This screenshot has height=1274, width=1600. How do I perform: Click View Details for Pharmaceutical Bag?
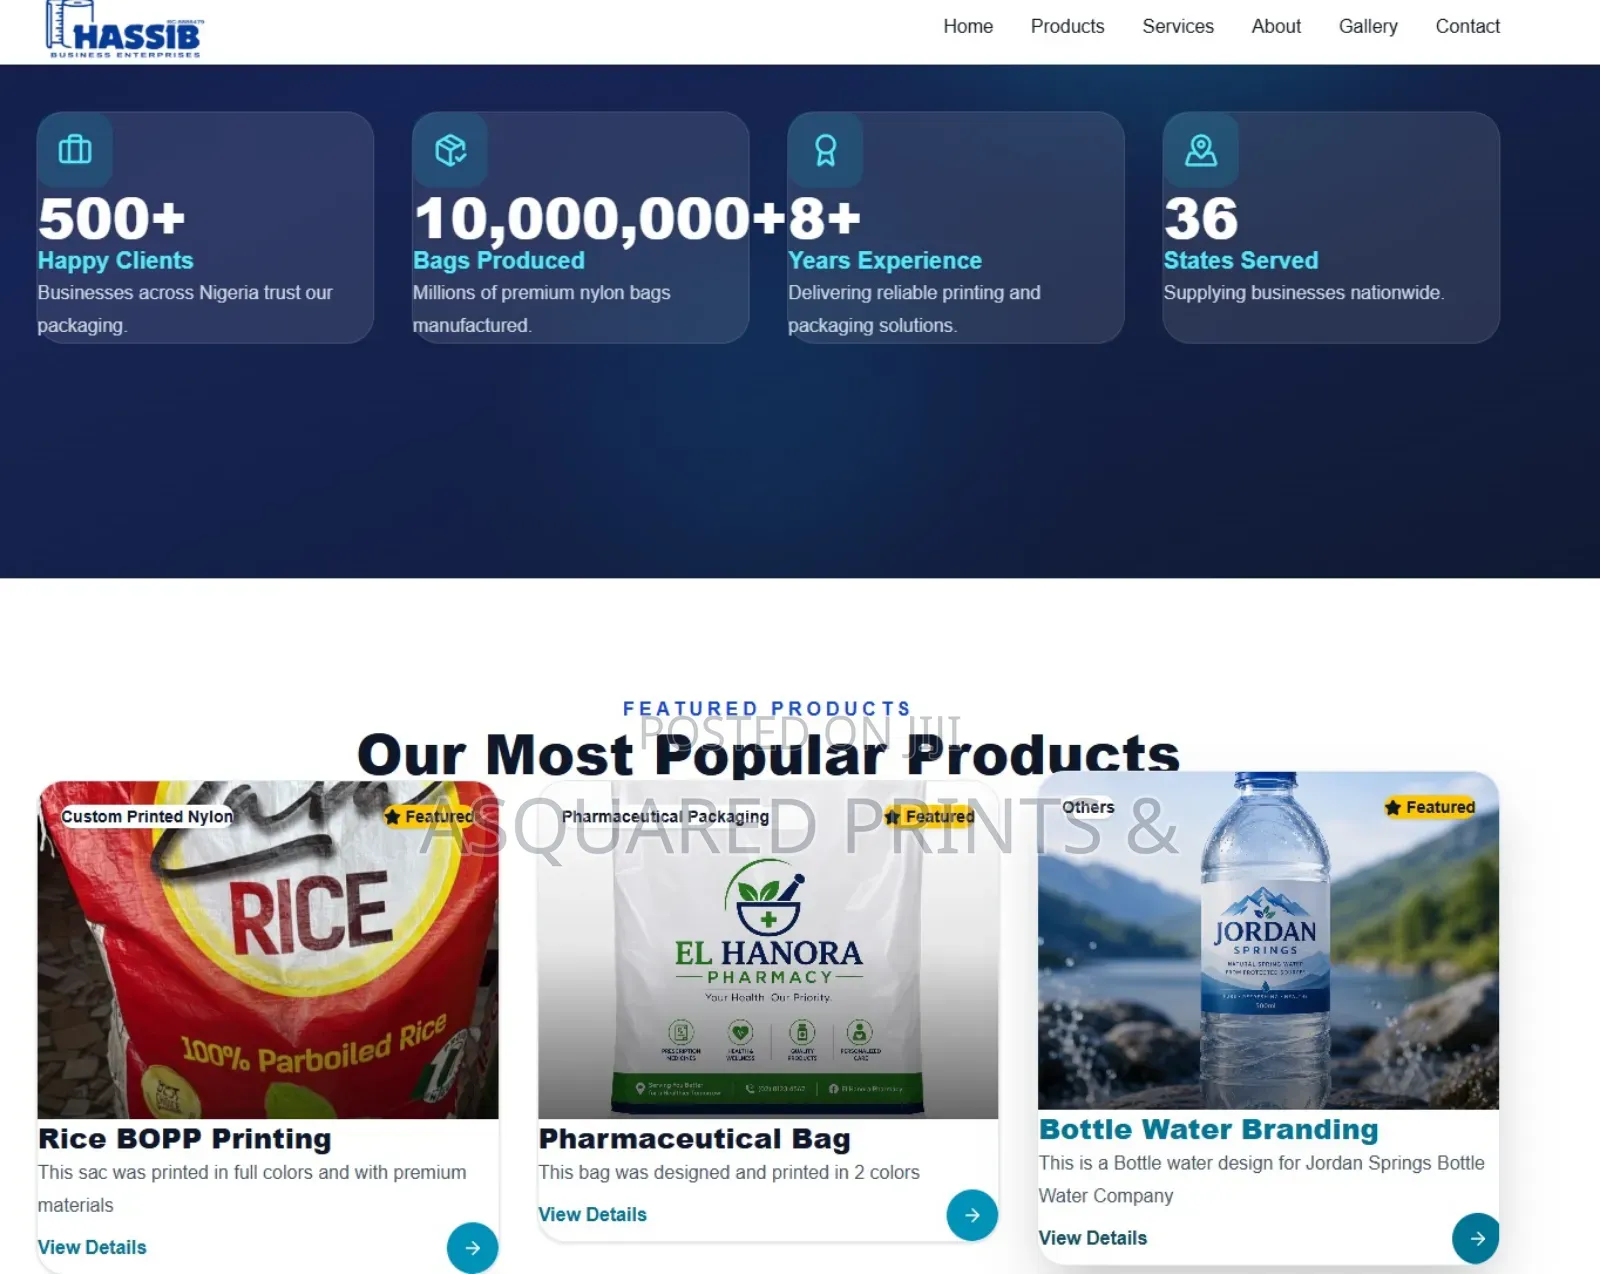pyautogui.click(x=592, y=1214)
